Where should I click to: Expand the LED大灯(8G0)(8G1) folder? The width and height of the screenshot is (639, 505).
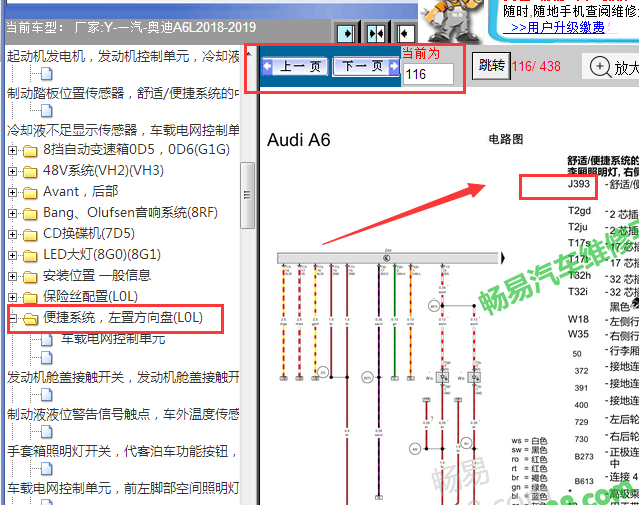point(12,256)
